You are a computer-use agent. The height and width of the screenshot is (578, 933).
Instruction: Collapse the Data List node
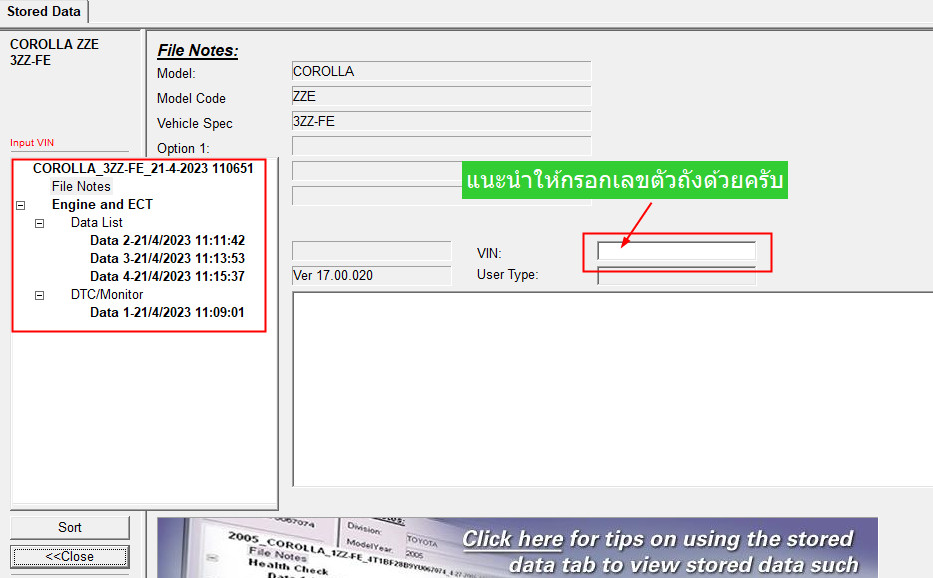[x=40, y=224]
